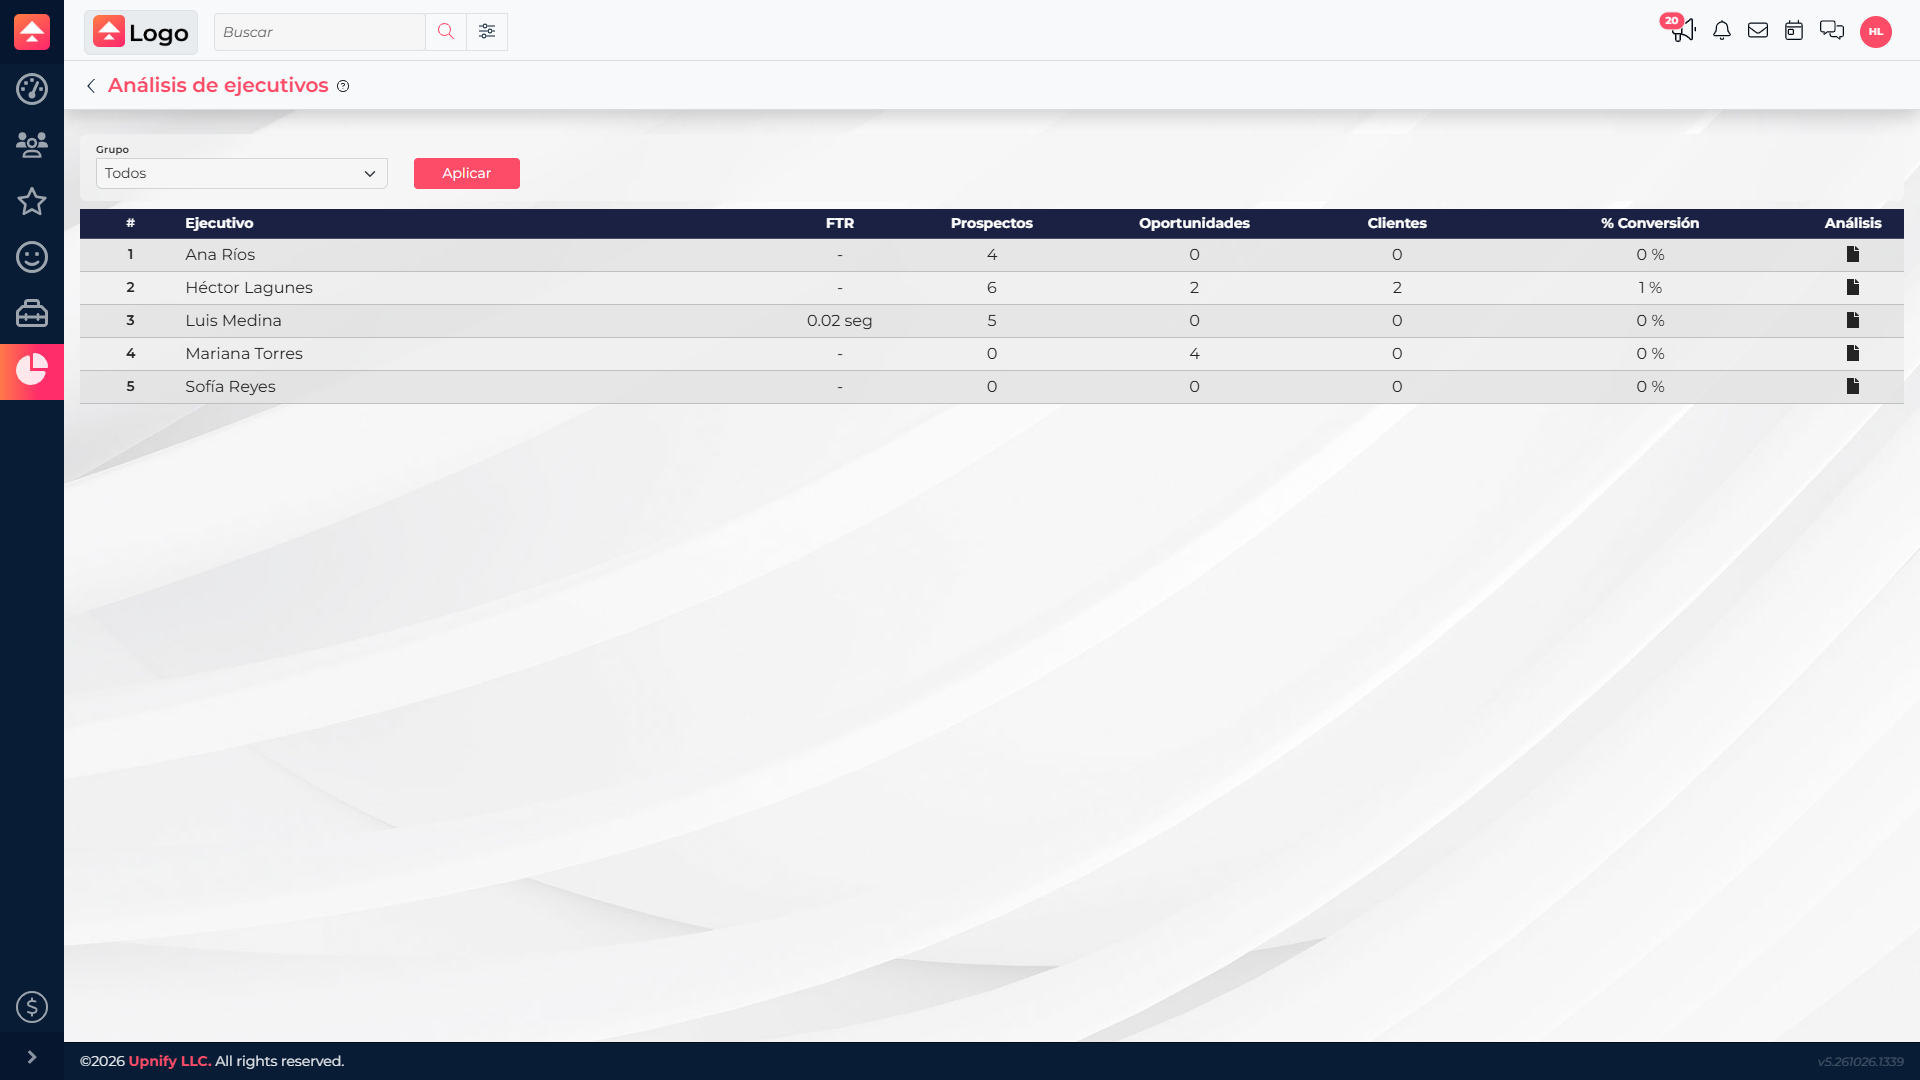This screenshot has height=1080, width=1920.
Task: Open the star favorites sidebar icon
Action: point(32,201)
